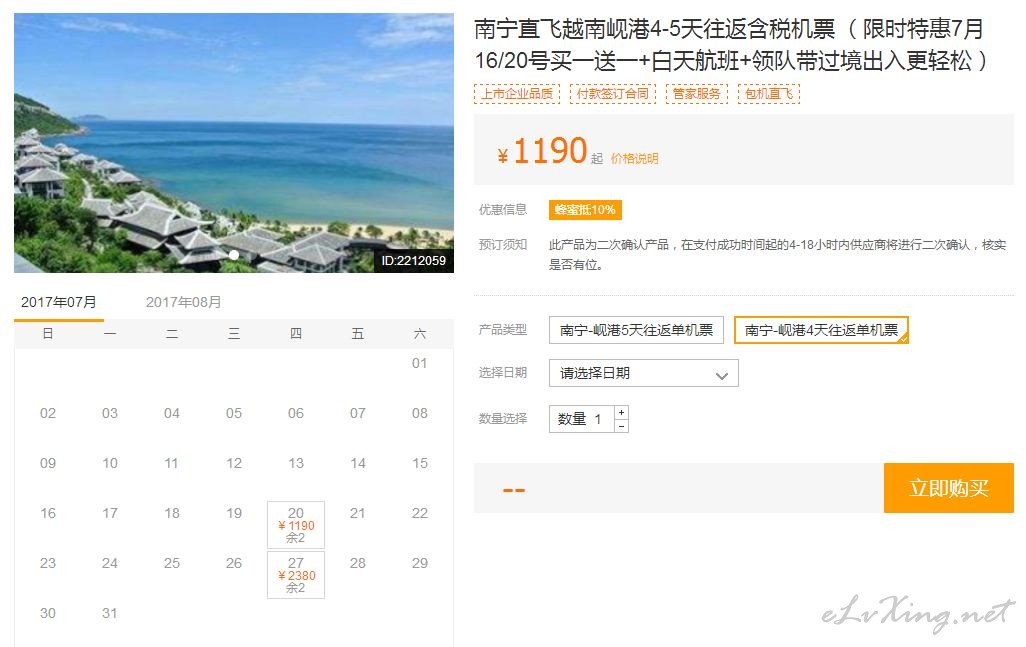Click the seaside resort product photo
Screen dimensions: 1026x647
(234, 143)
